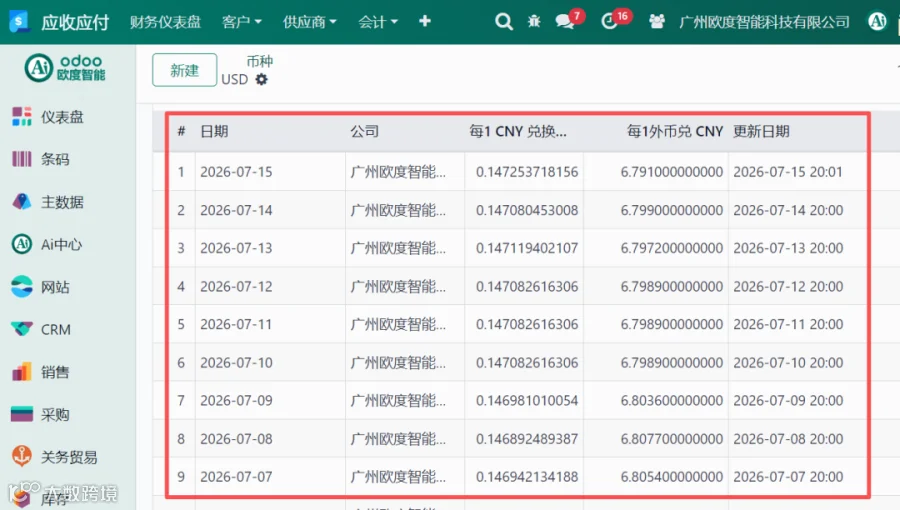This screenshot has height=510, width=900.
Task: Click rate value 0.146981010054
Action: point(527,400)
